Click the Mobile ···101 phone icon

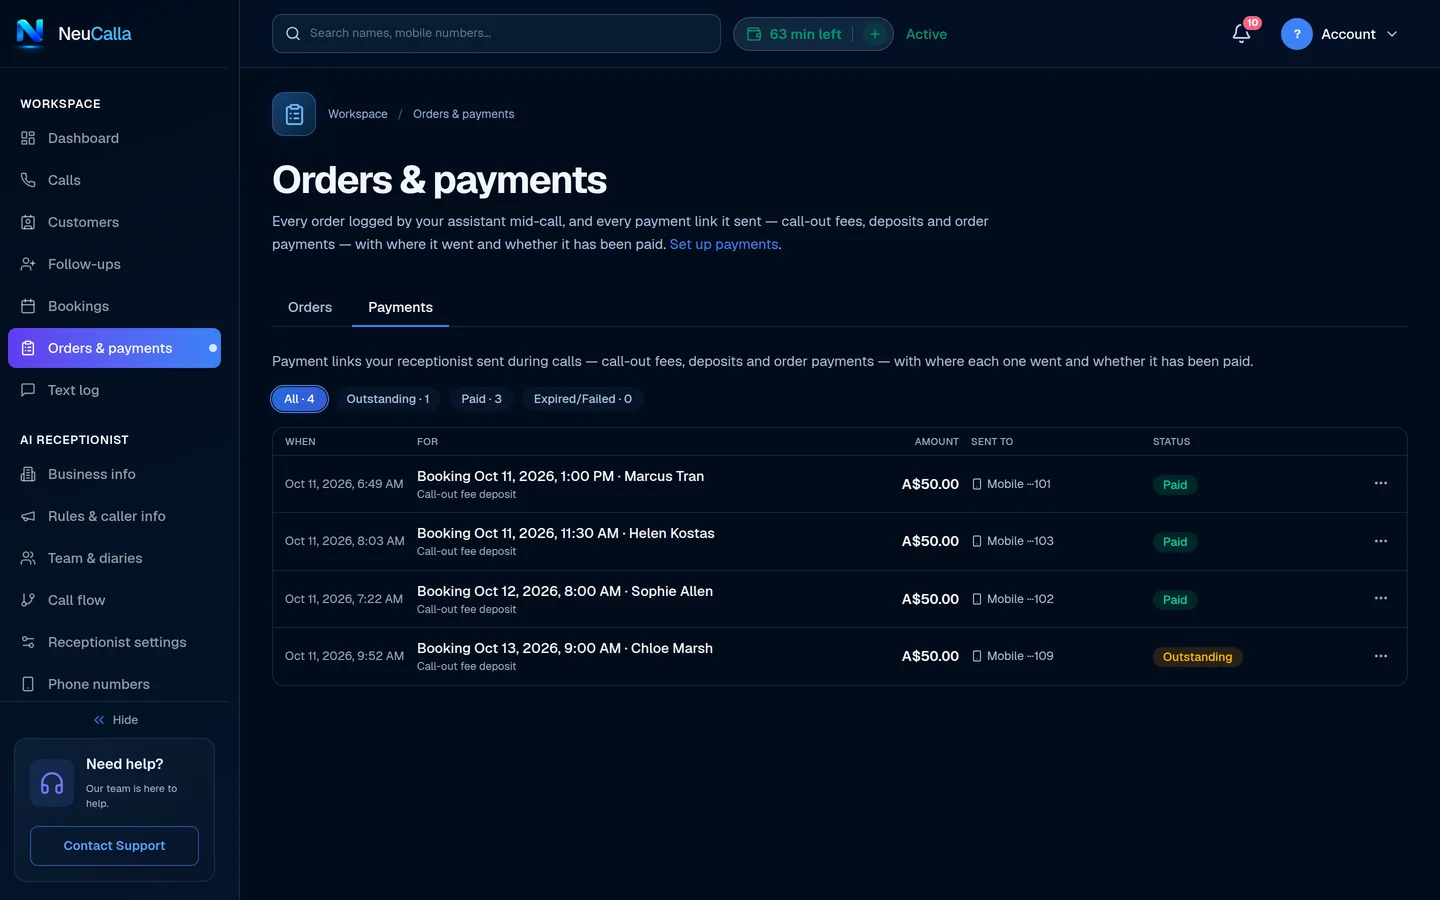click(x=977, y=484)
